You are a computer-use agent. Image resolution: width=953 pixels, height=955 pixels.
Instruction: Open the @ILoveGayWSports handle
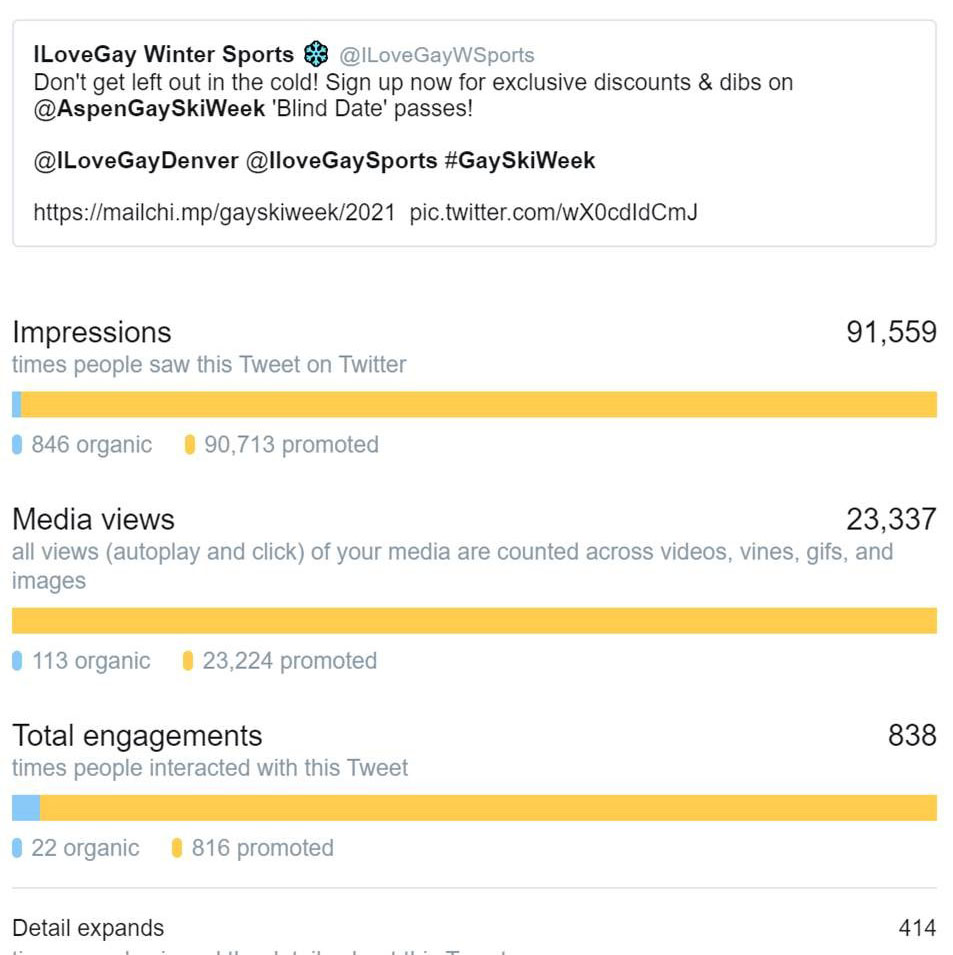point(437,55)
